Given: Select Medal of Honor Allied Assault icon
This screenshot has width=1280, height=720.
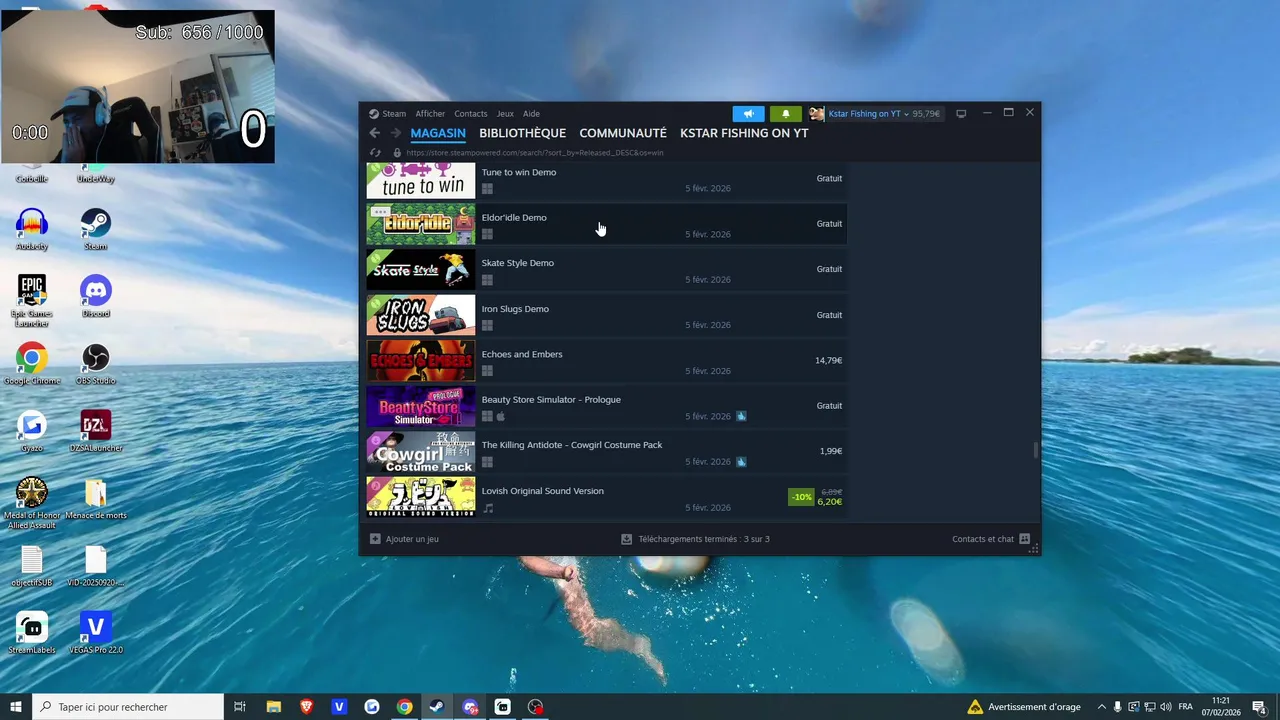Looking at the screenshot, I should pos(32,503).
